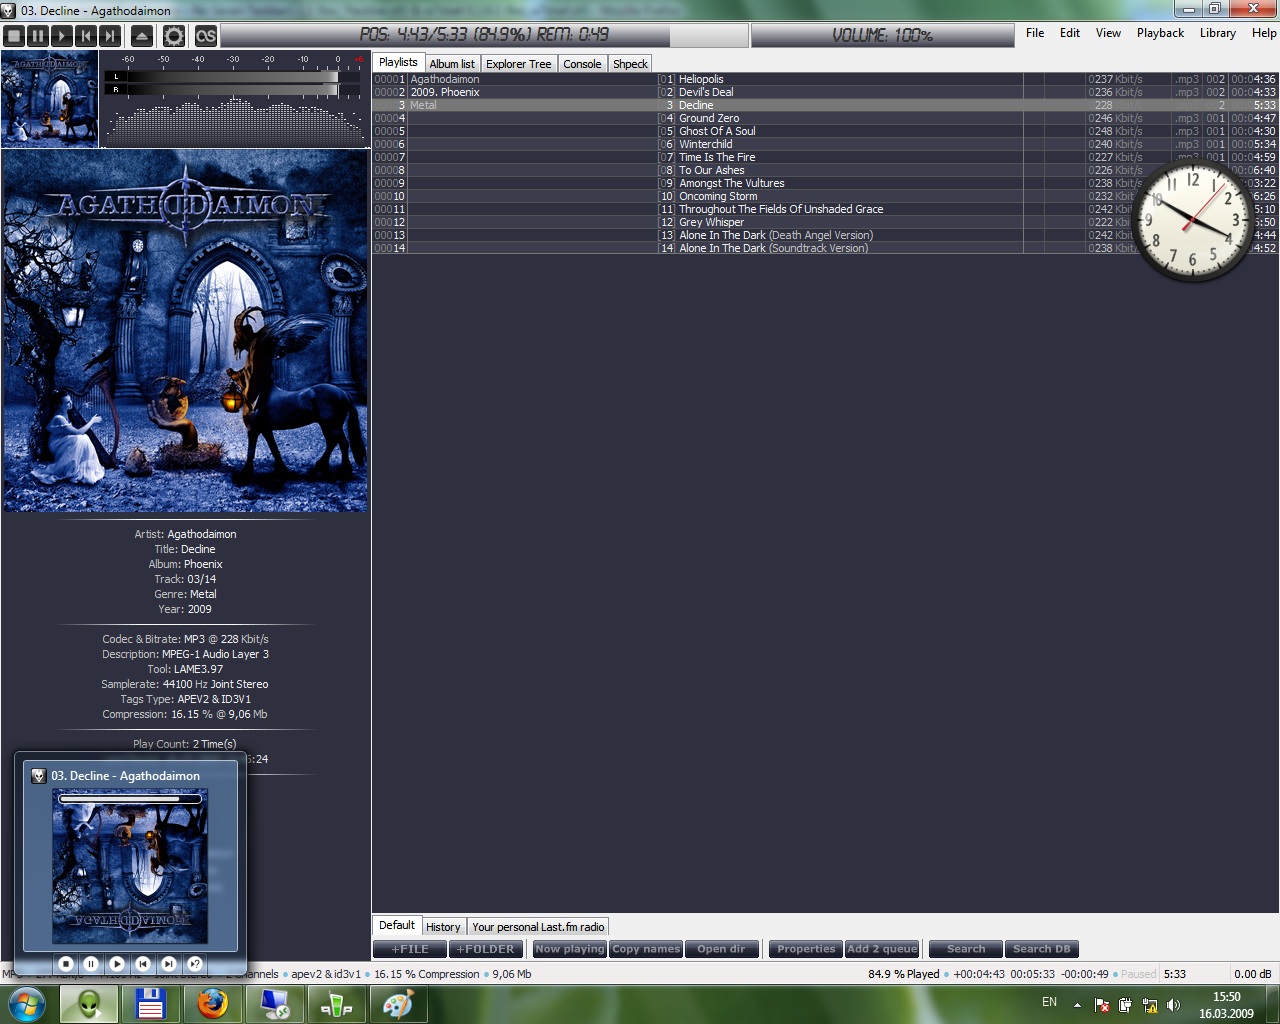
Task: Open Paint from the taskbar
Action: (x=398, y=1004)
